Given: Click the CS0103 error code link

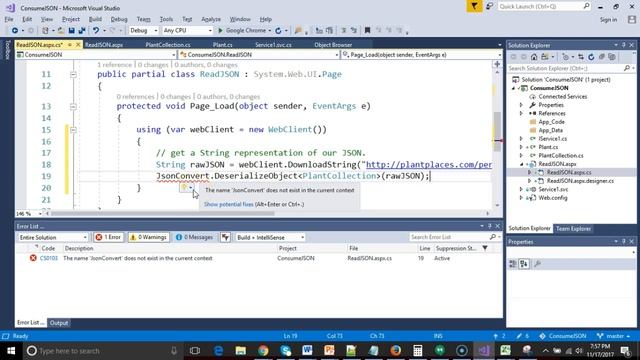Looking at the screenshot, I should [x=49, y=258].
